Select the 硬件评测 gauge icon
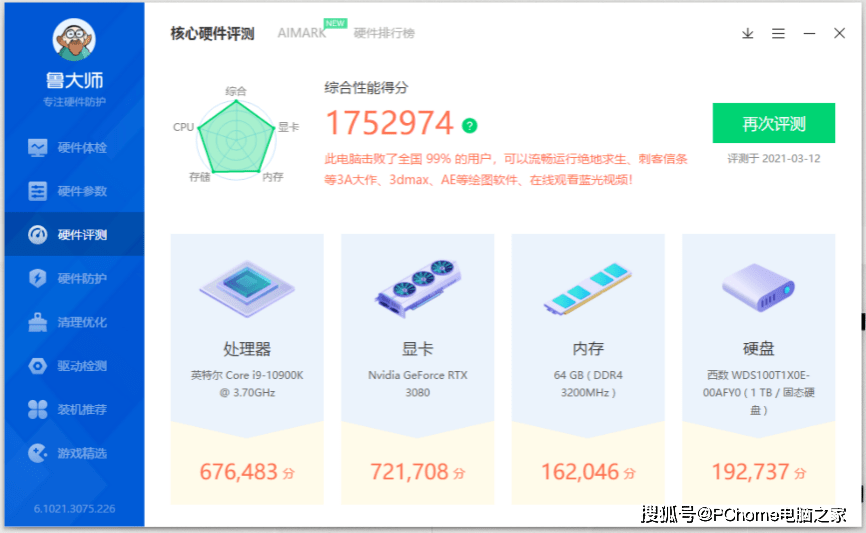The height and width of the screenshot is (533, 866). point(38,235)
